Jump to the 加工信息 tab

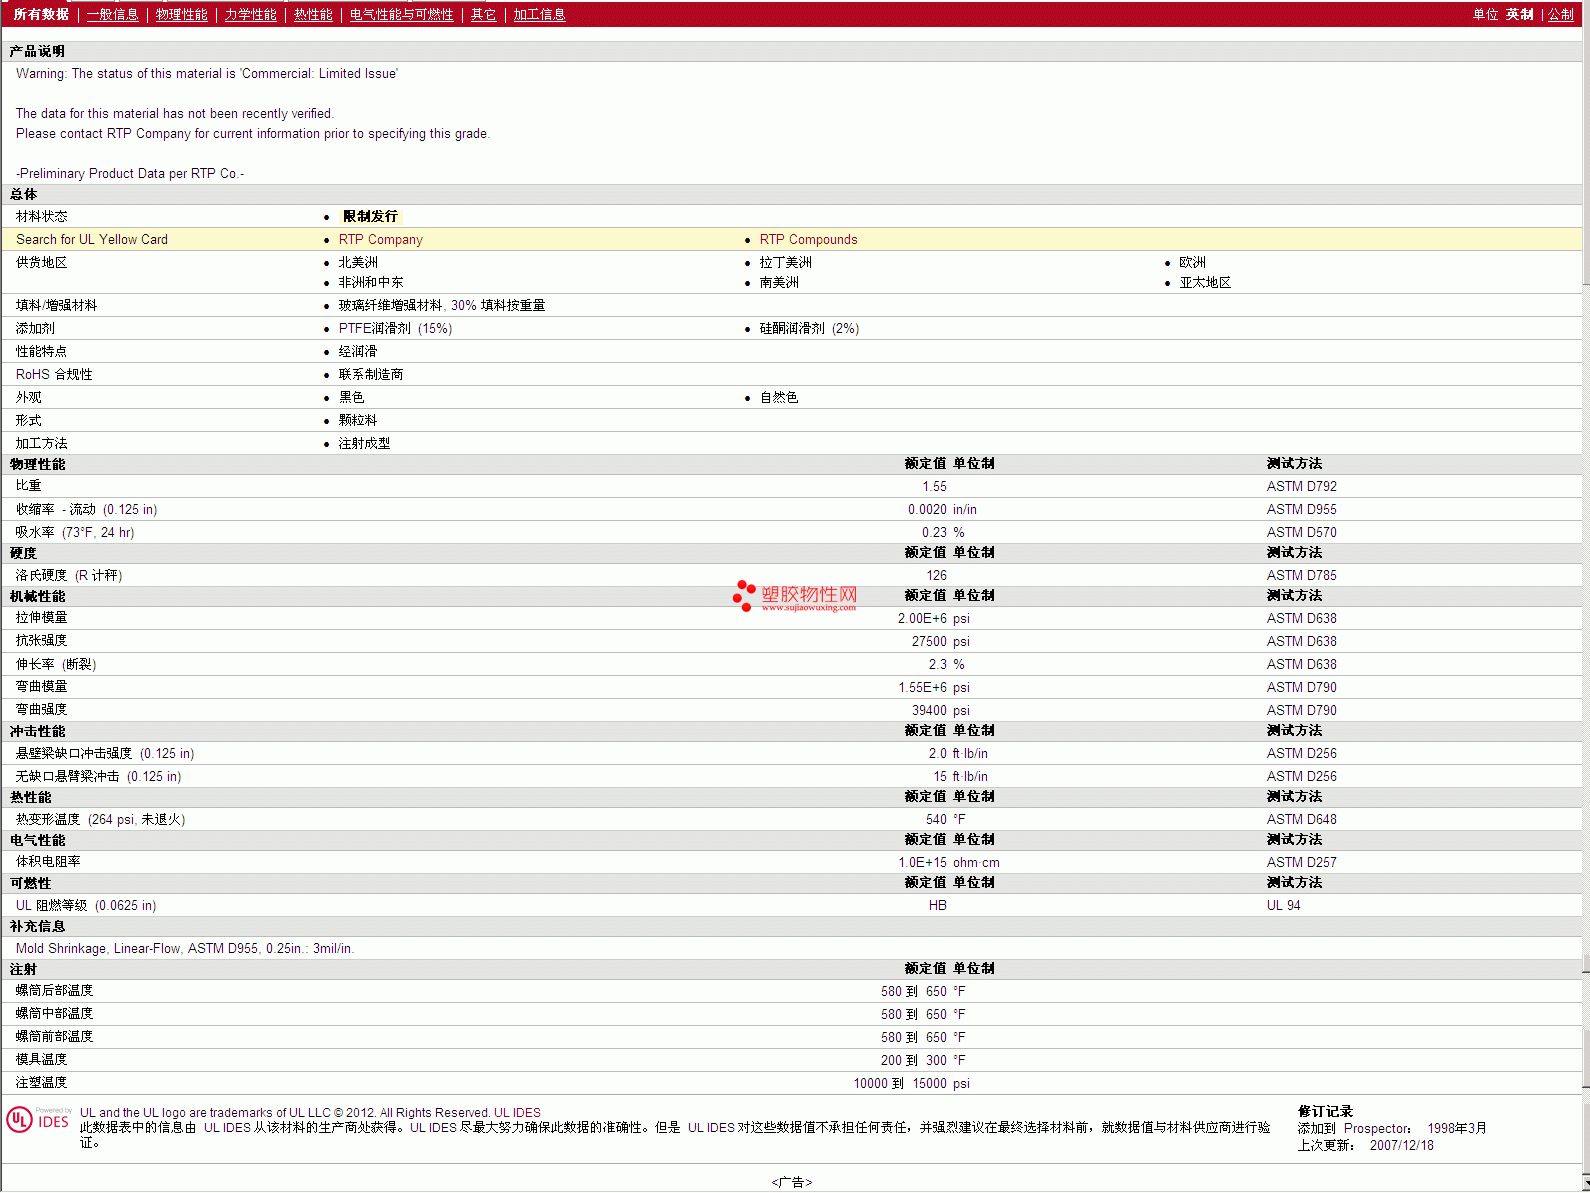(x=539, y=14)
